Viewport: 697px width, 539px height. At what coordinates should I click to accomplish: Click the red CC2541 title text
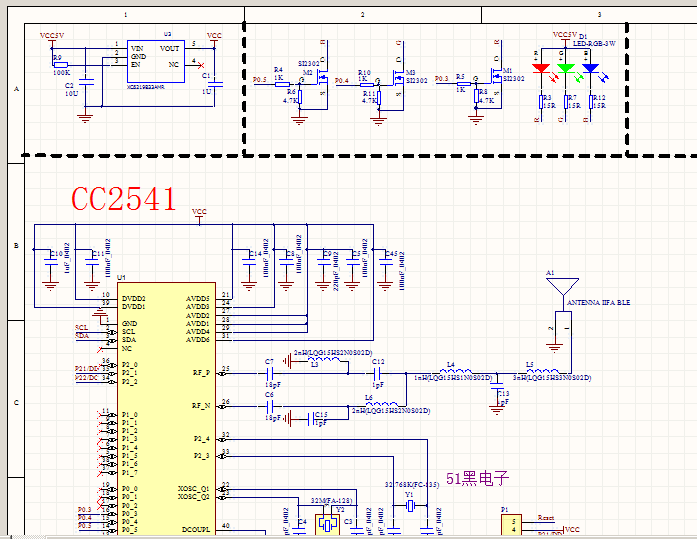tap(124, 199)
